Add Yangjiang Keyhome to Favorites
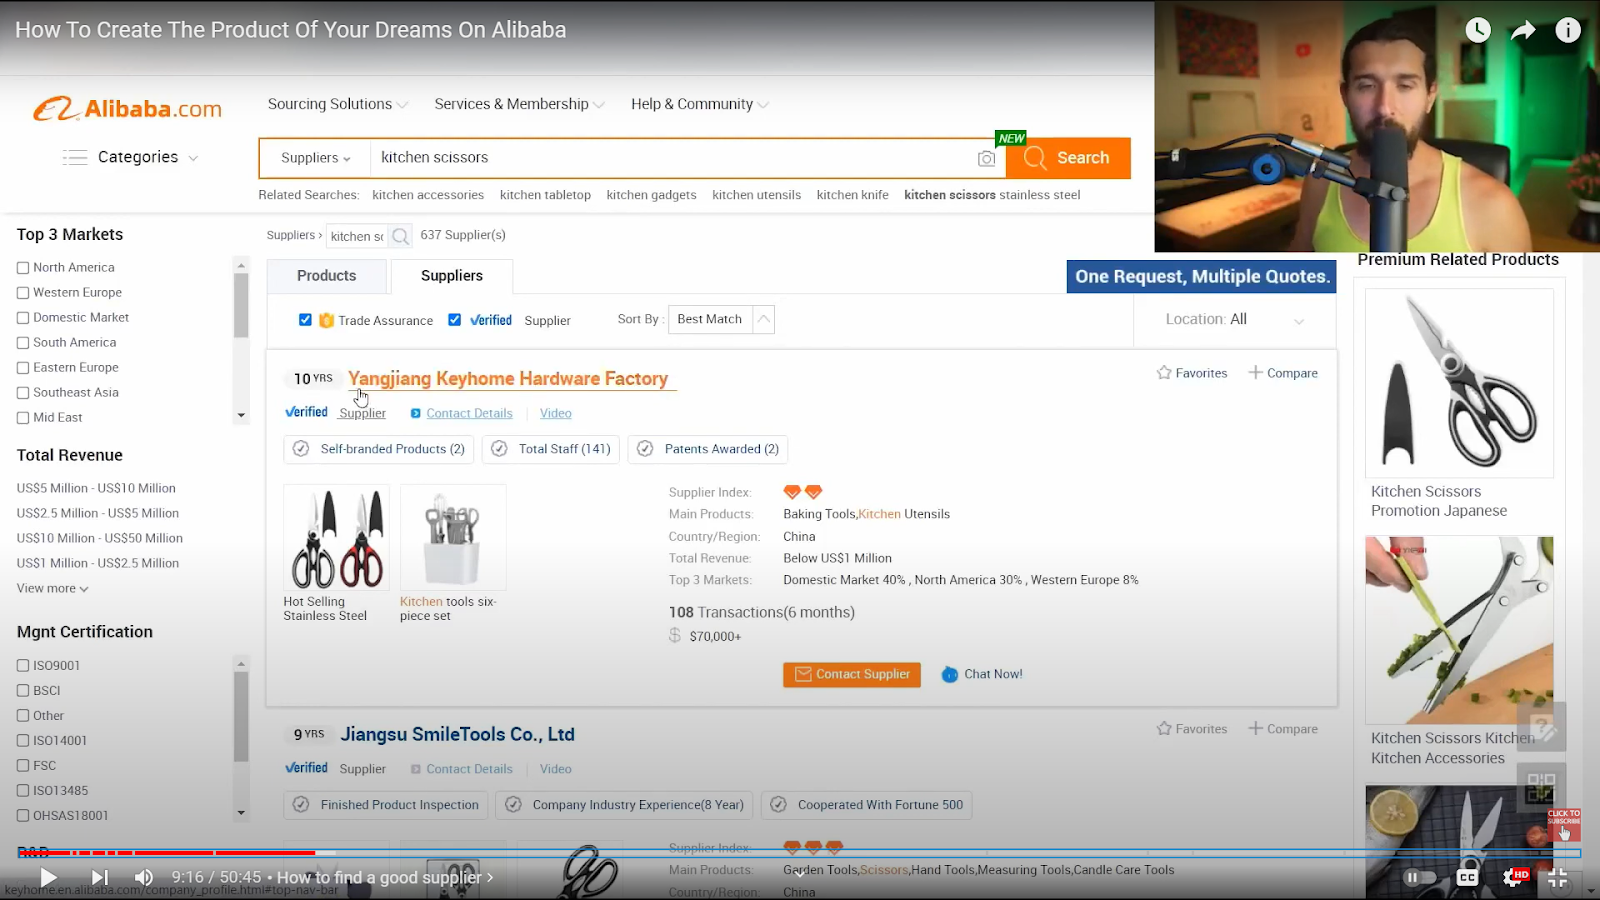The image size is (1600, 900). (x=1192, y=373)
